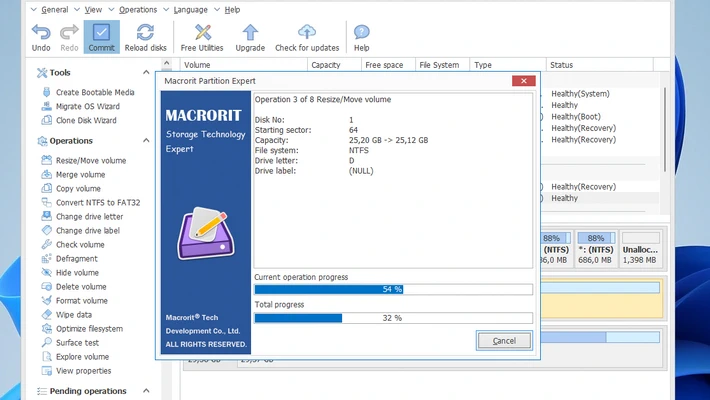
Task: Collapse the Operations section chevron
Action: [x=146, y=140]
